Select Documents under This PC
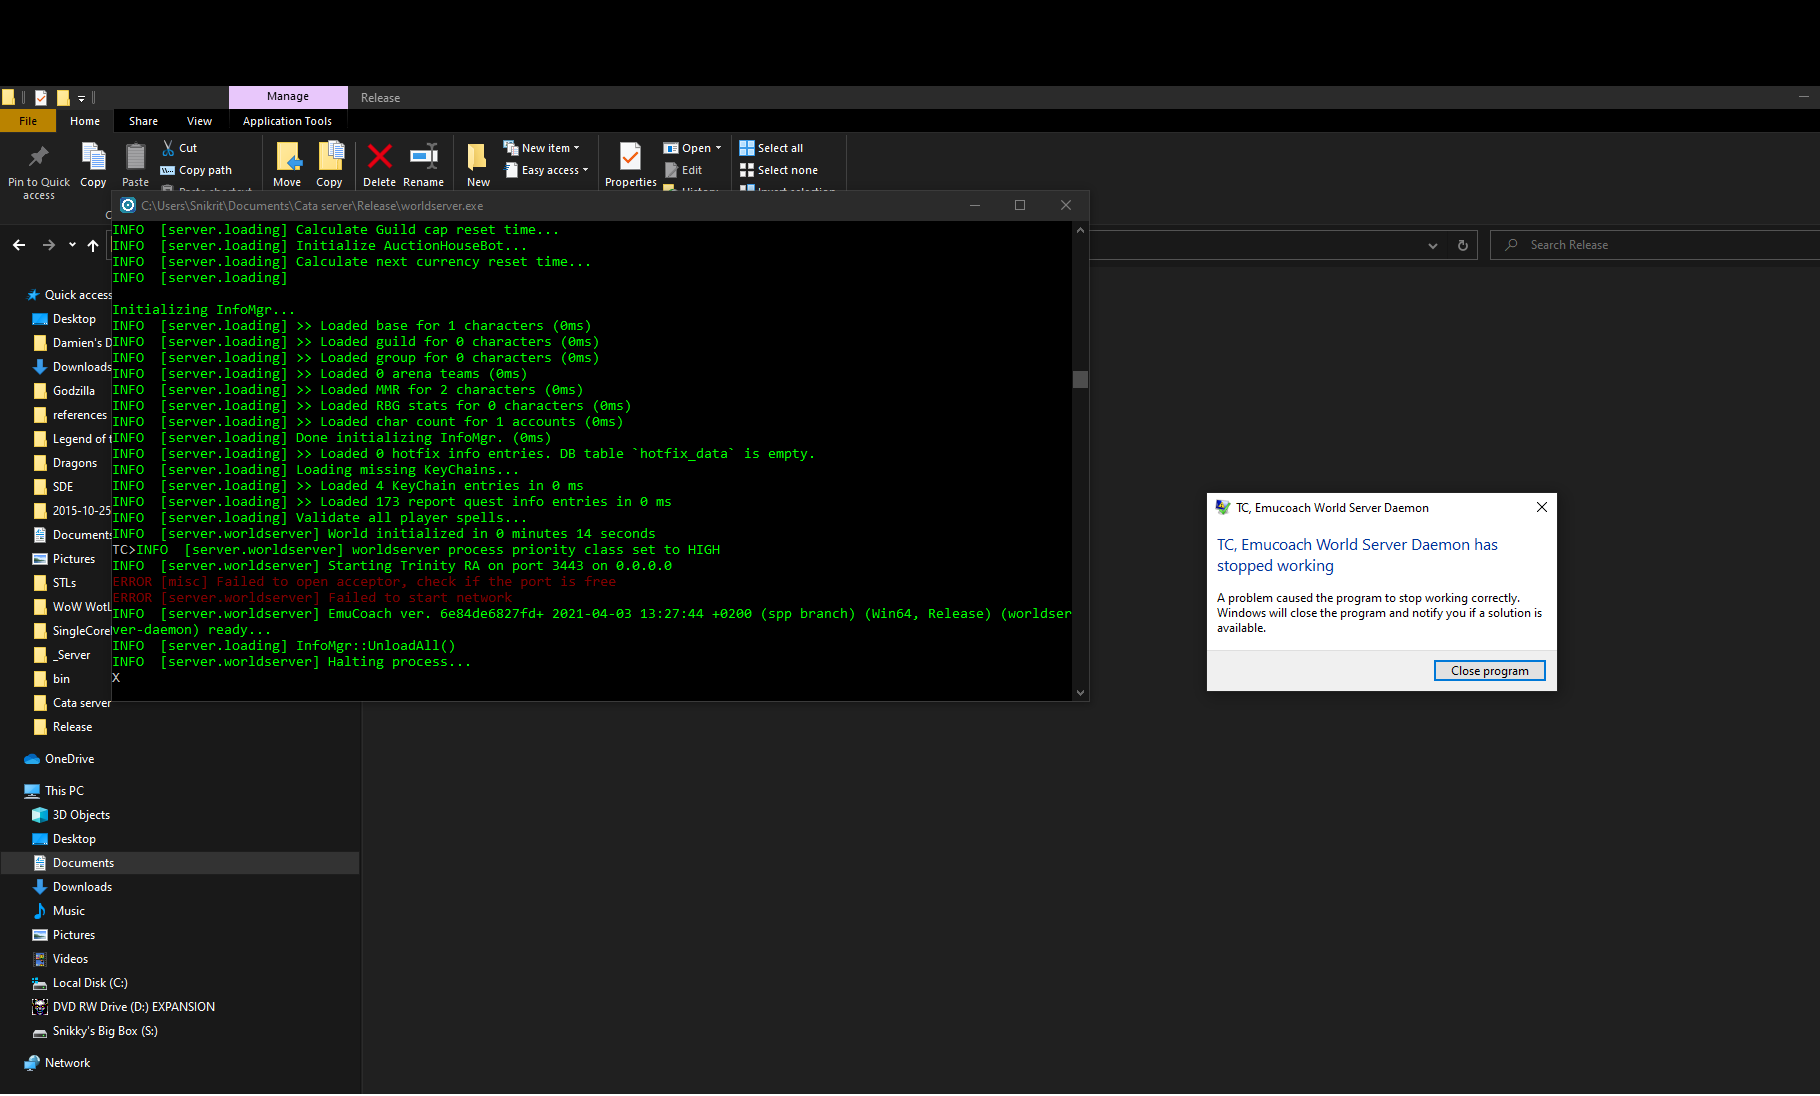Viewport: 1820px width, 1096px height. click(x=180, y=863)
